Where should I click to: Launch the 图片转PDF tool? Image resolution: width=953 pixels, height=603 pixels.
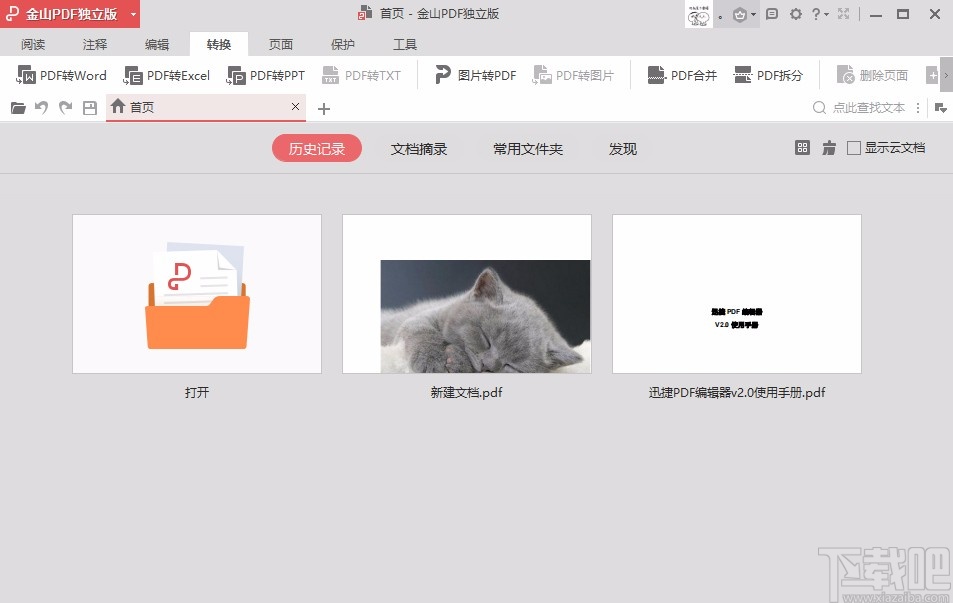click(x=473, y=74)
